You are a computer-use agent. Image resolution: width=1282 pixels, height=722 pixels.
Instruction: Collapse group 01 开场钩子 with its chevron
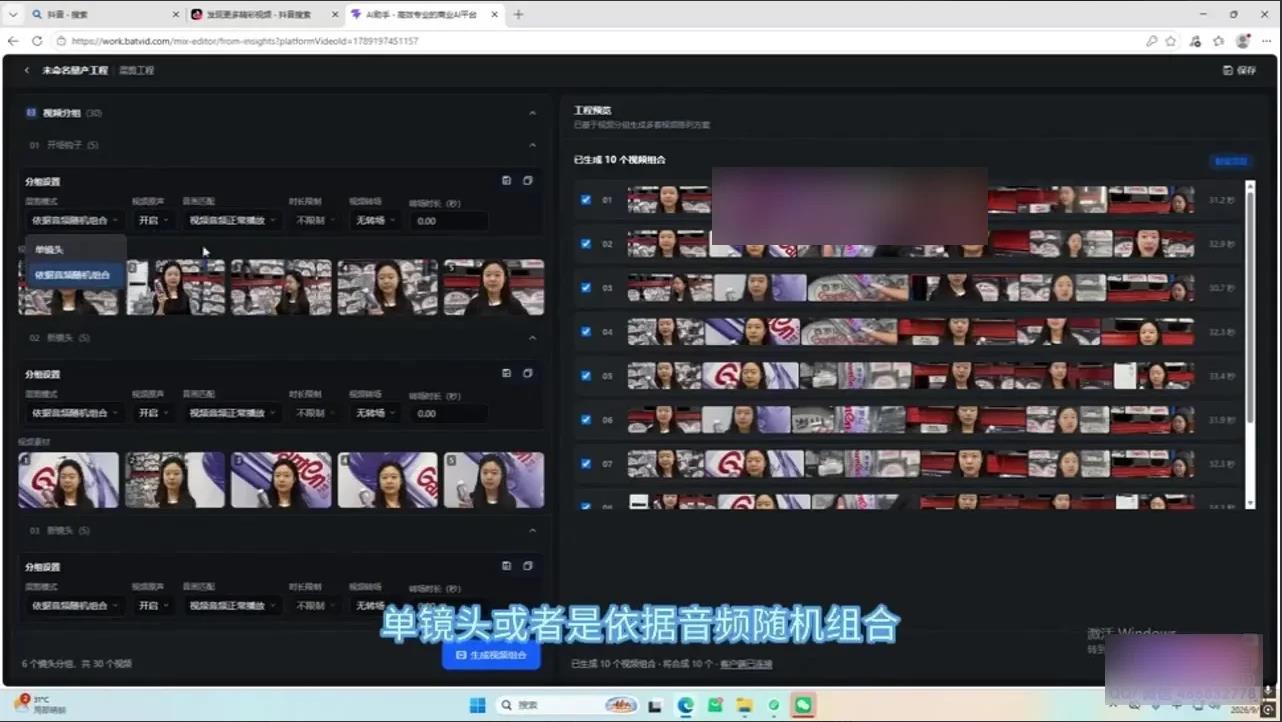[532, 145]
